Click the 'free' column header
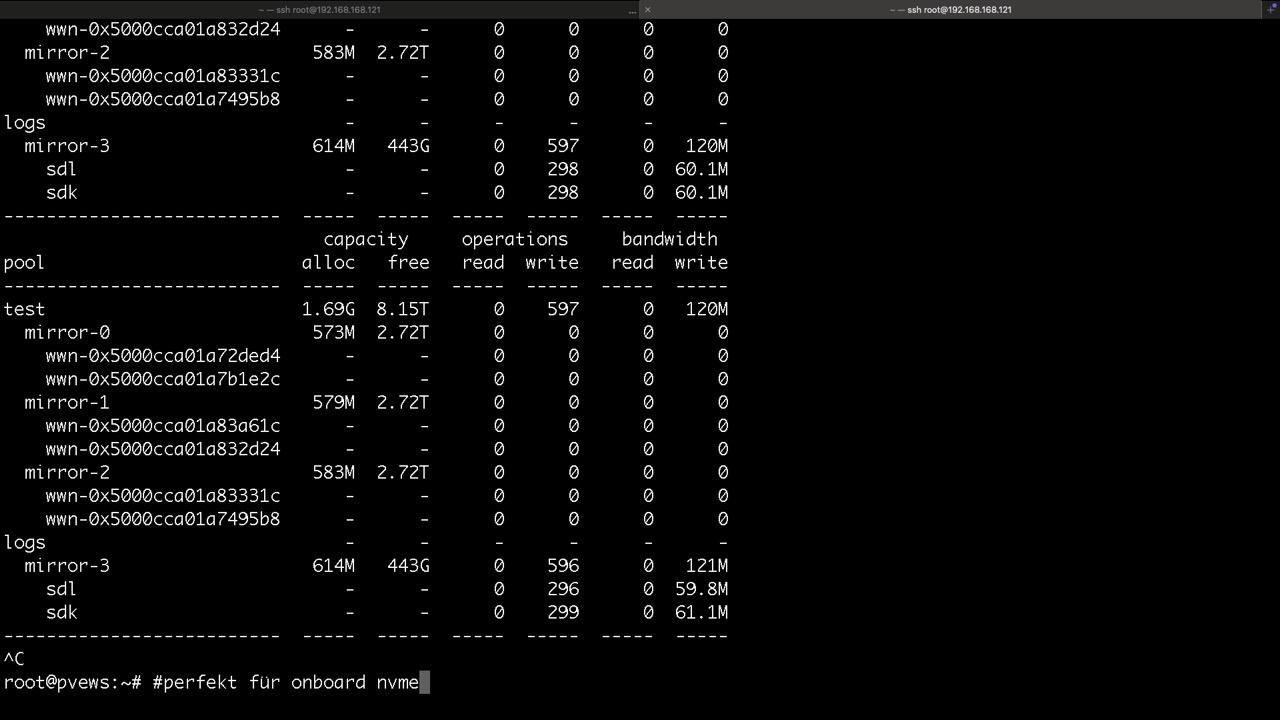Image resolution: width=1280 pixels, height=720 pixels. (x=408, y=262)
